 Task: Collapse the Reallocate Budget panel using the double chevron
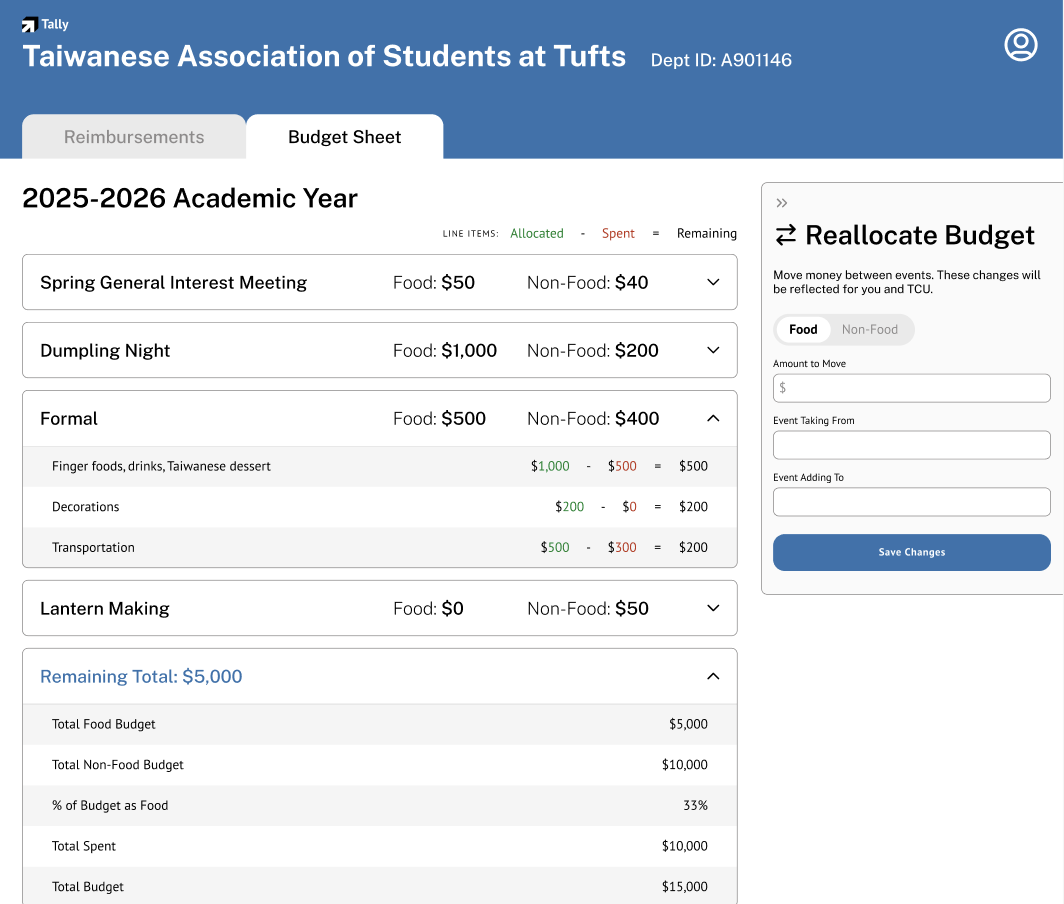[782, 203]
